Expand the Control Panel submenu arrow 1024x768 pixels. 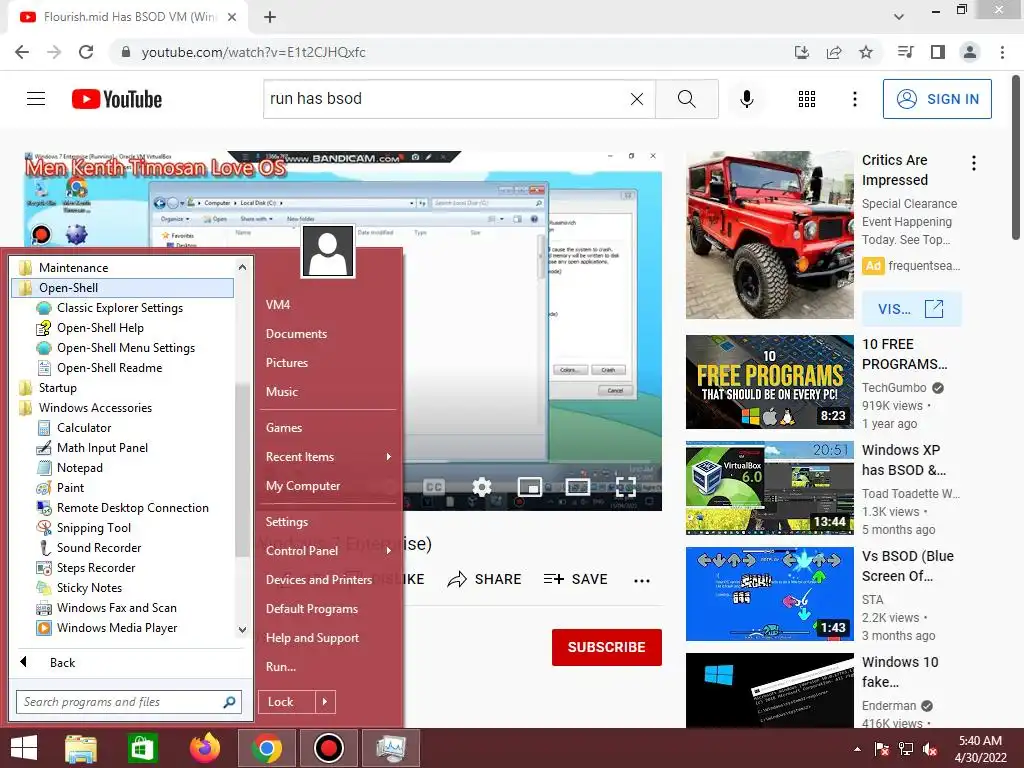tap(389, 551)
